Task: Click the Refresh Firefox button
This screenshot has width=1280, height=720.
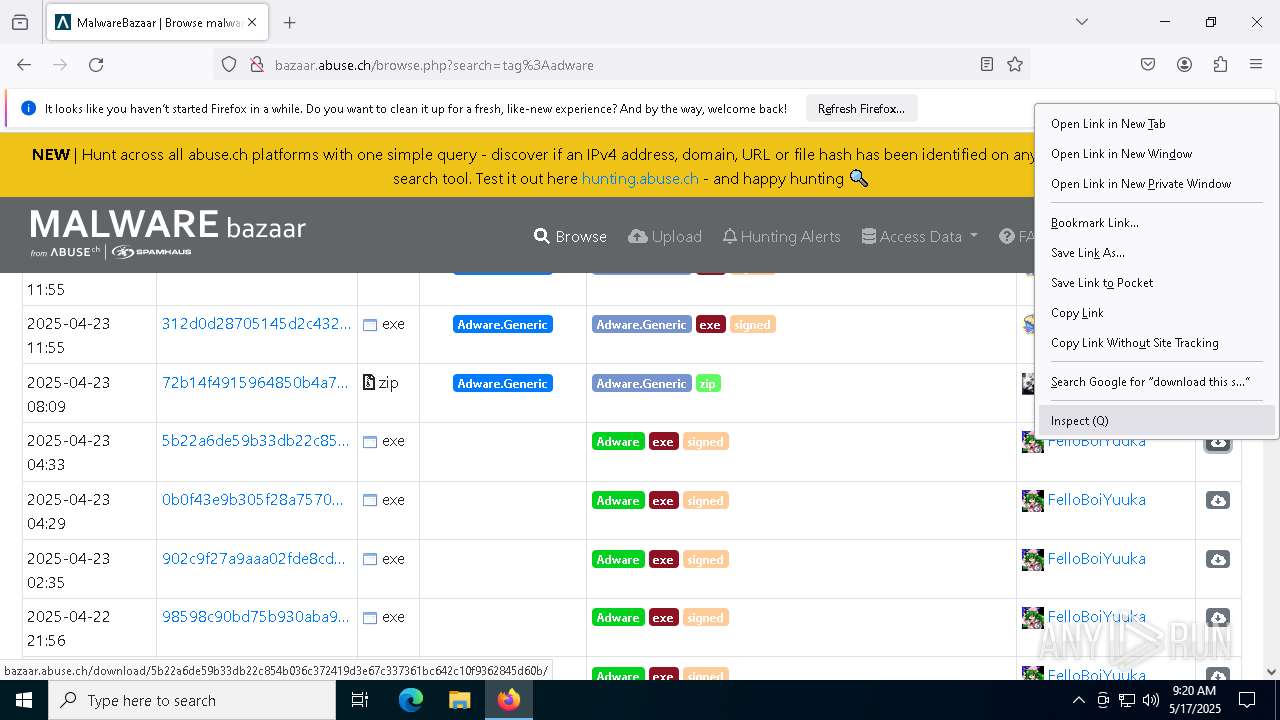Action: [x=861, y=109]
